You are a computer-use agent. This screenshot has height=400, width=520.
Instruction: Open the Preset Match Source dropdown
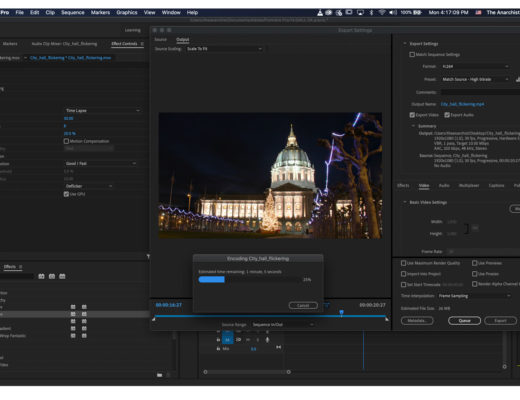tap(475, 79)
